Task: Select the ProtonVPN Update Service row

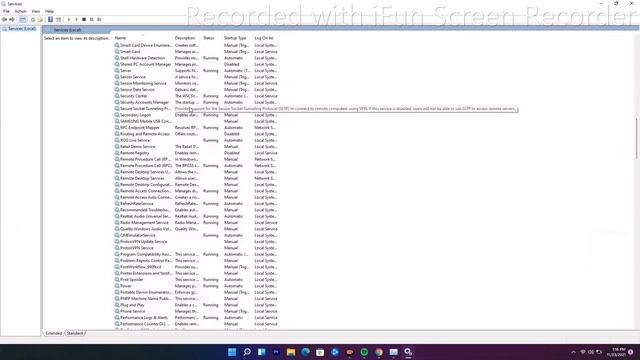Action: 196,242
